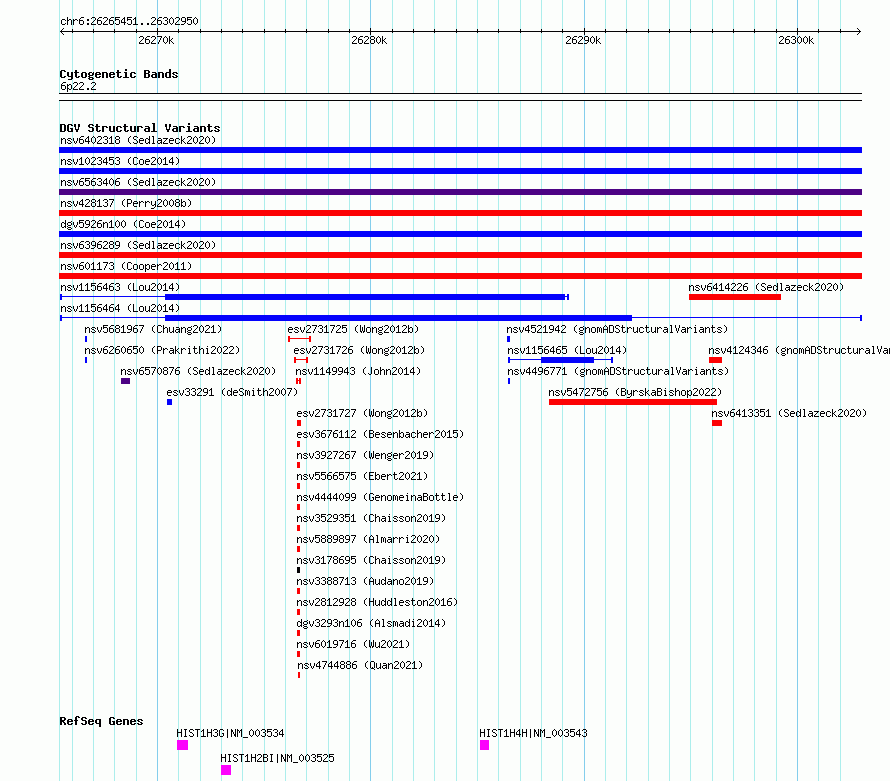Select the blue nsv1023453 (Coe2014) variant bar

pyautogui.click(x=460, y=171)
